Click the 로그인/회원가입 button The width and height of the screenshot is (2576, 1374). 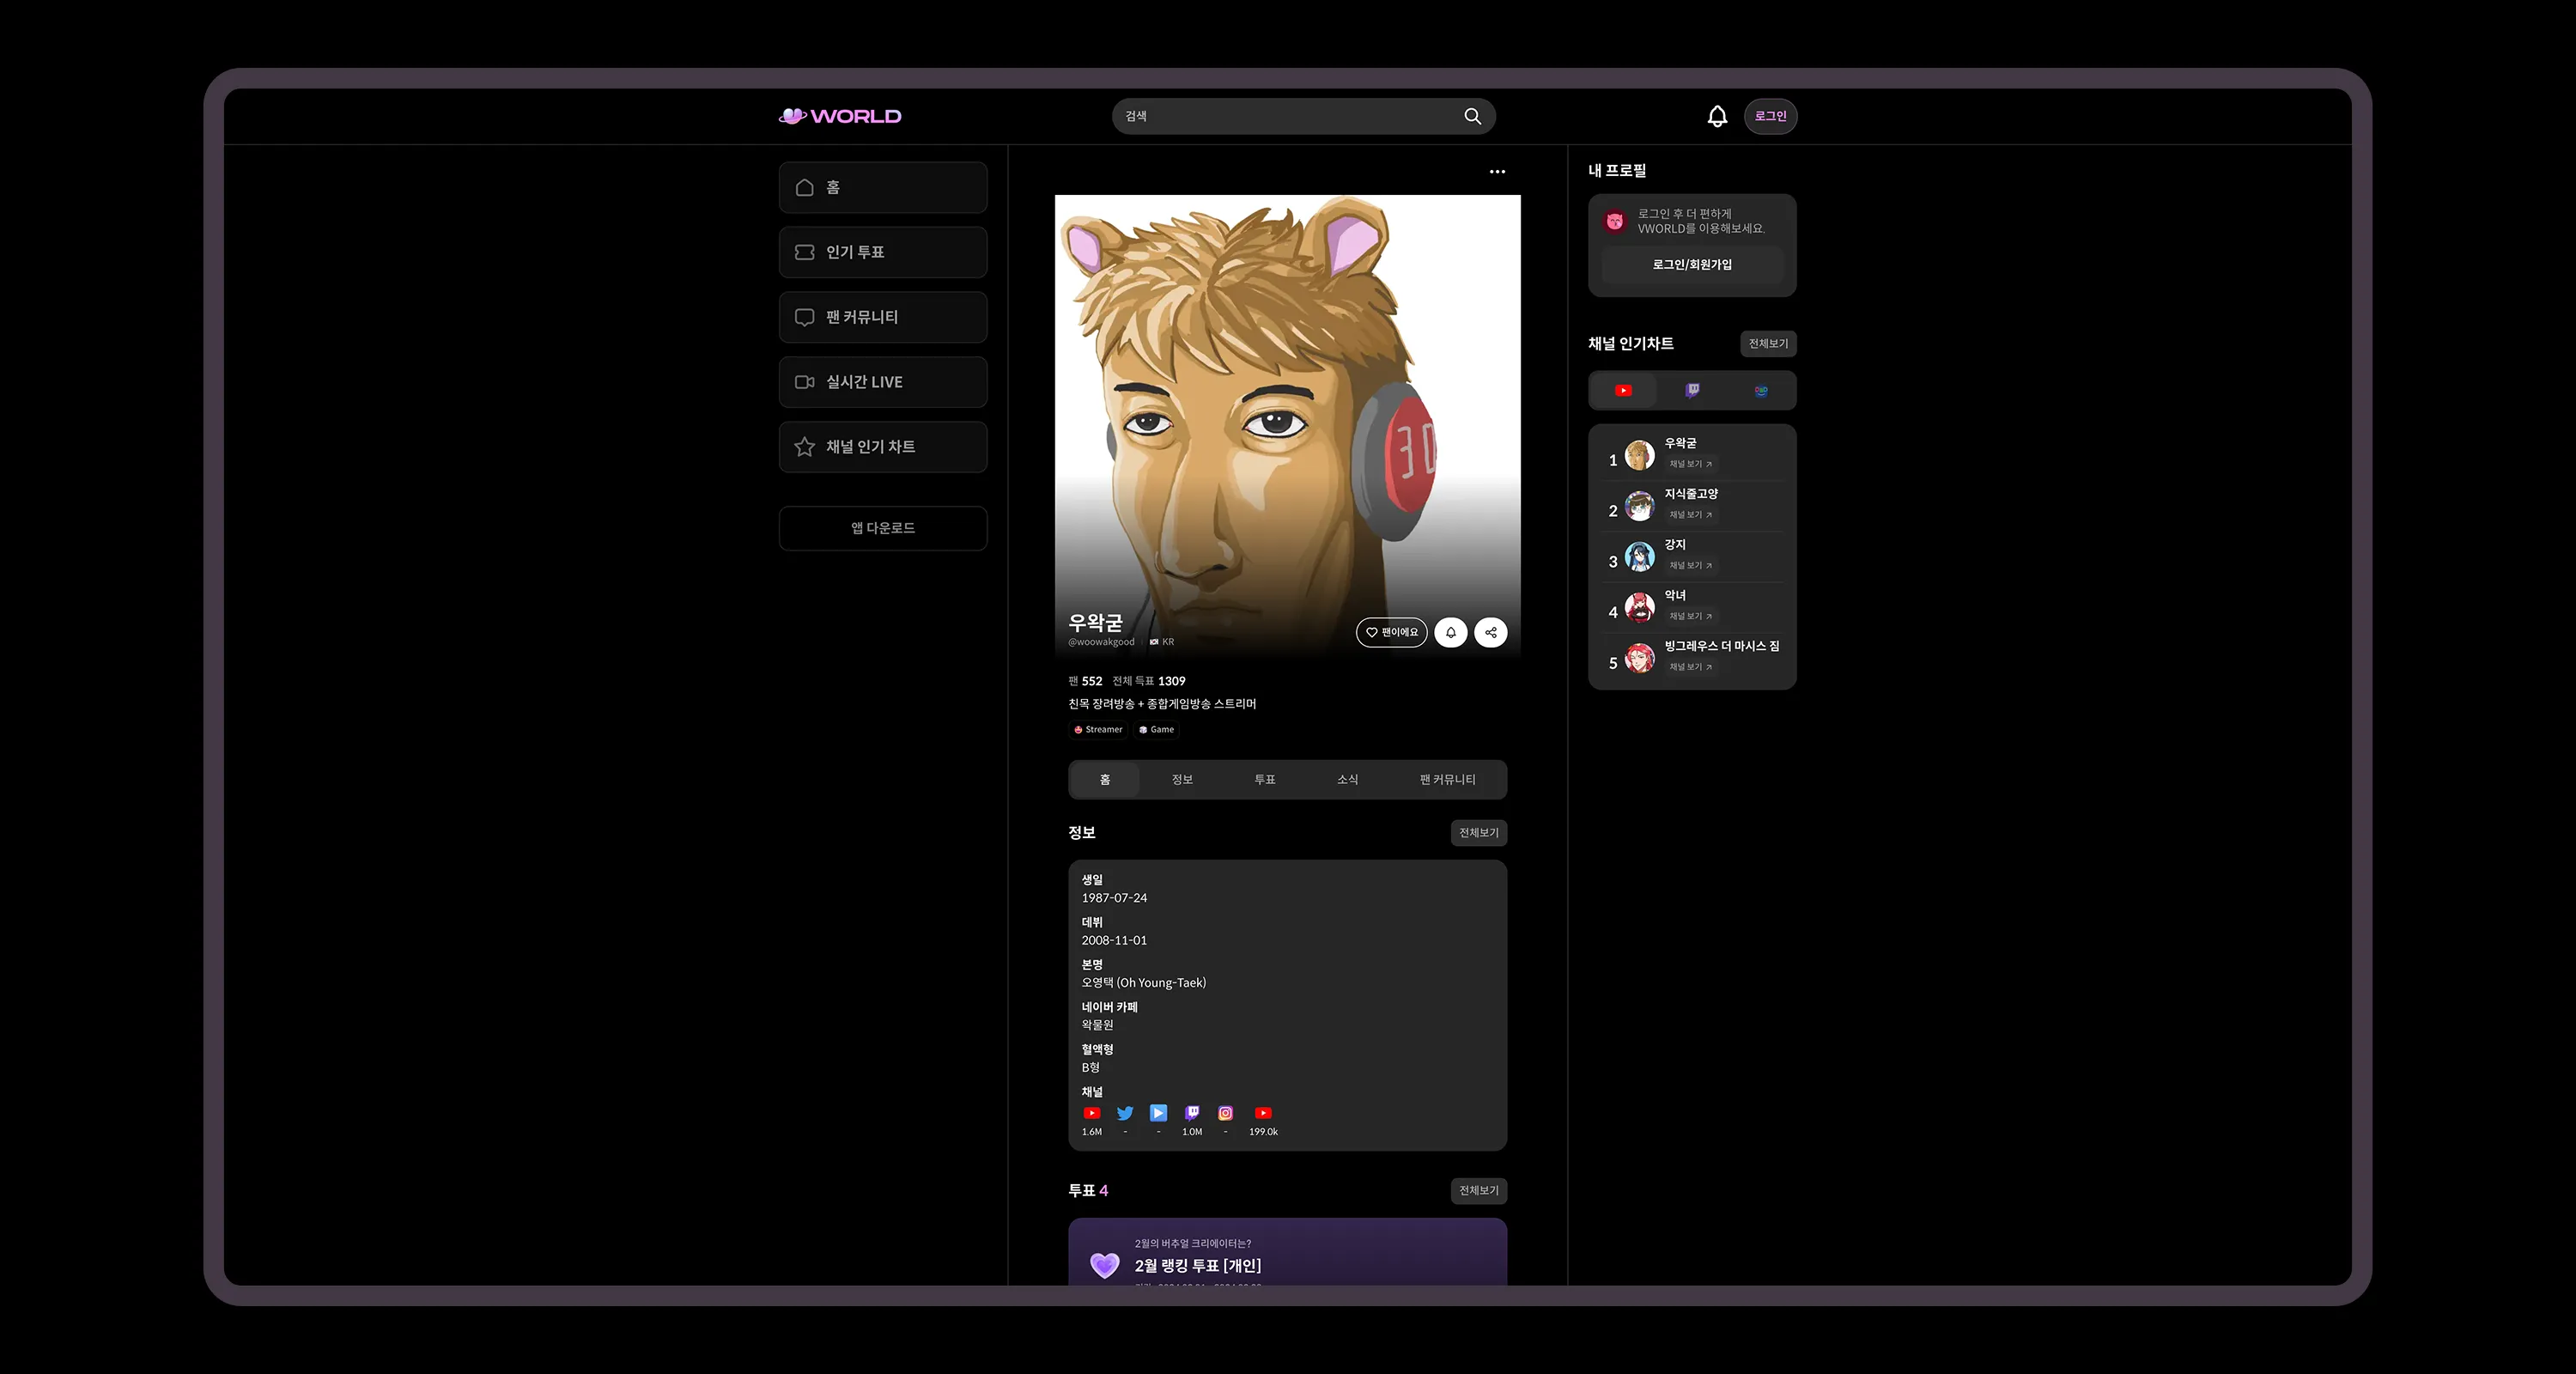point(1692,265)
